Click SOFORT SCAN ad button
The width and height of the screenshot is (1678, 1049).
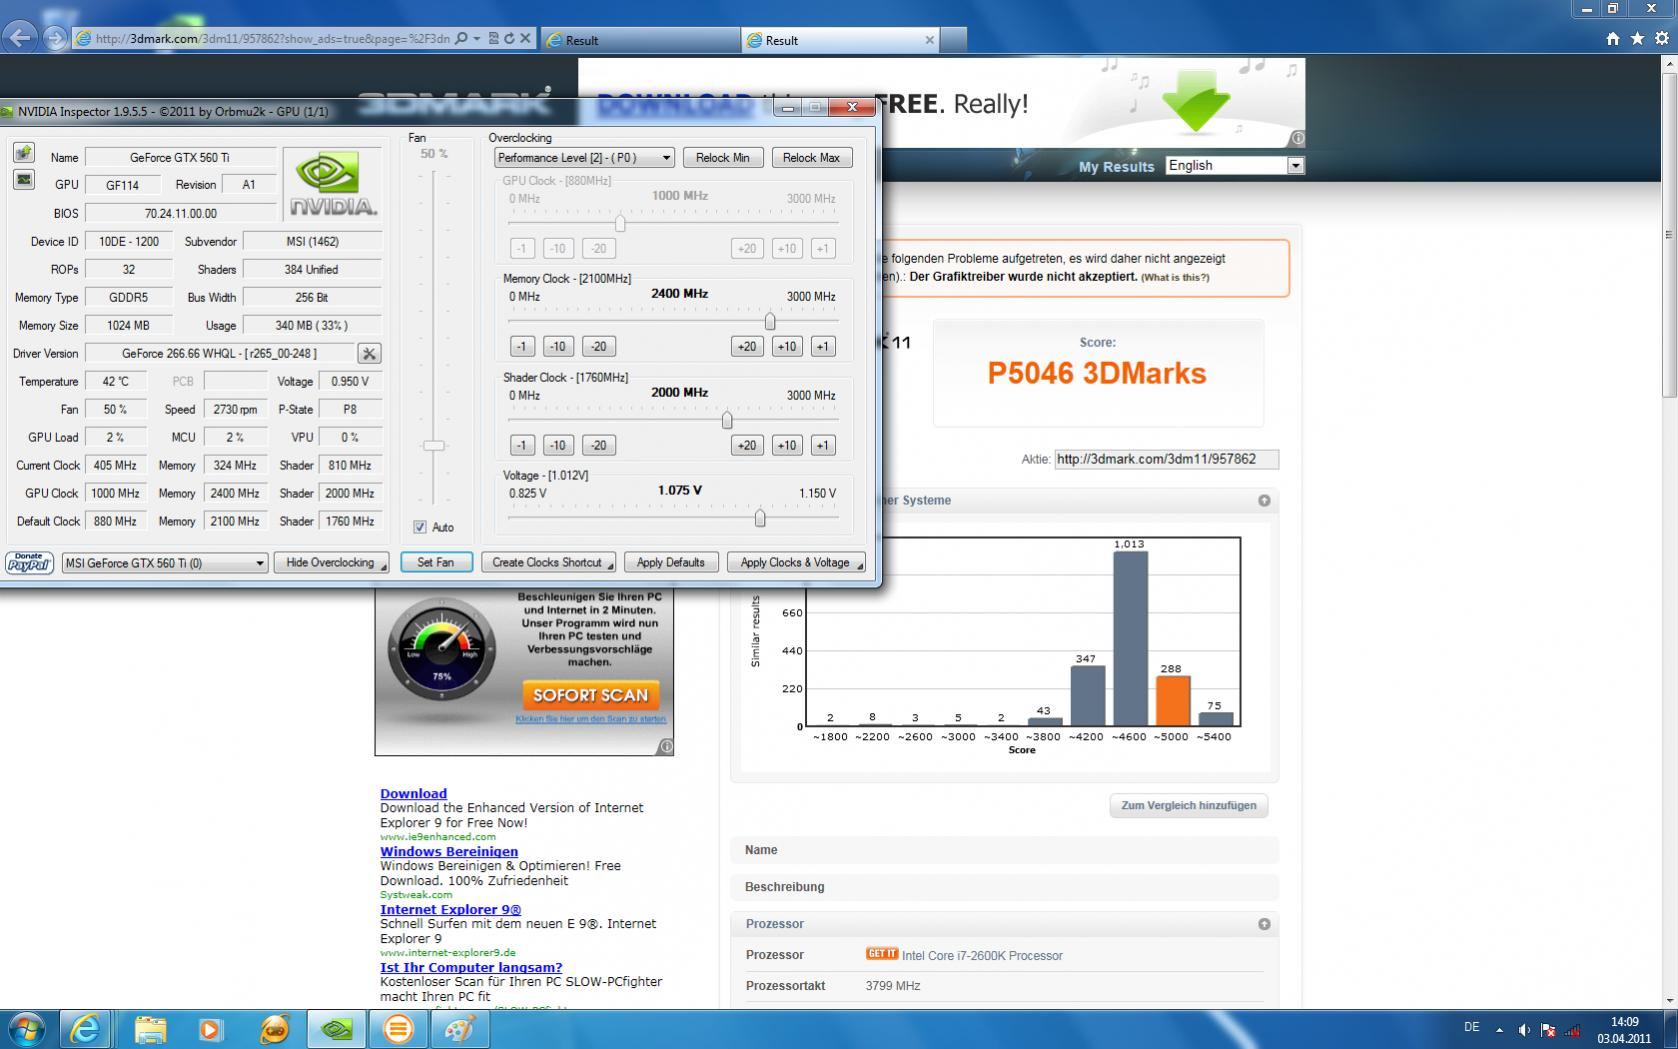pyautogui.click(x=590, y=695)
